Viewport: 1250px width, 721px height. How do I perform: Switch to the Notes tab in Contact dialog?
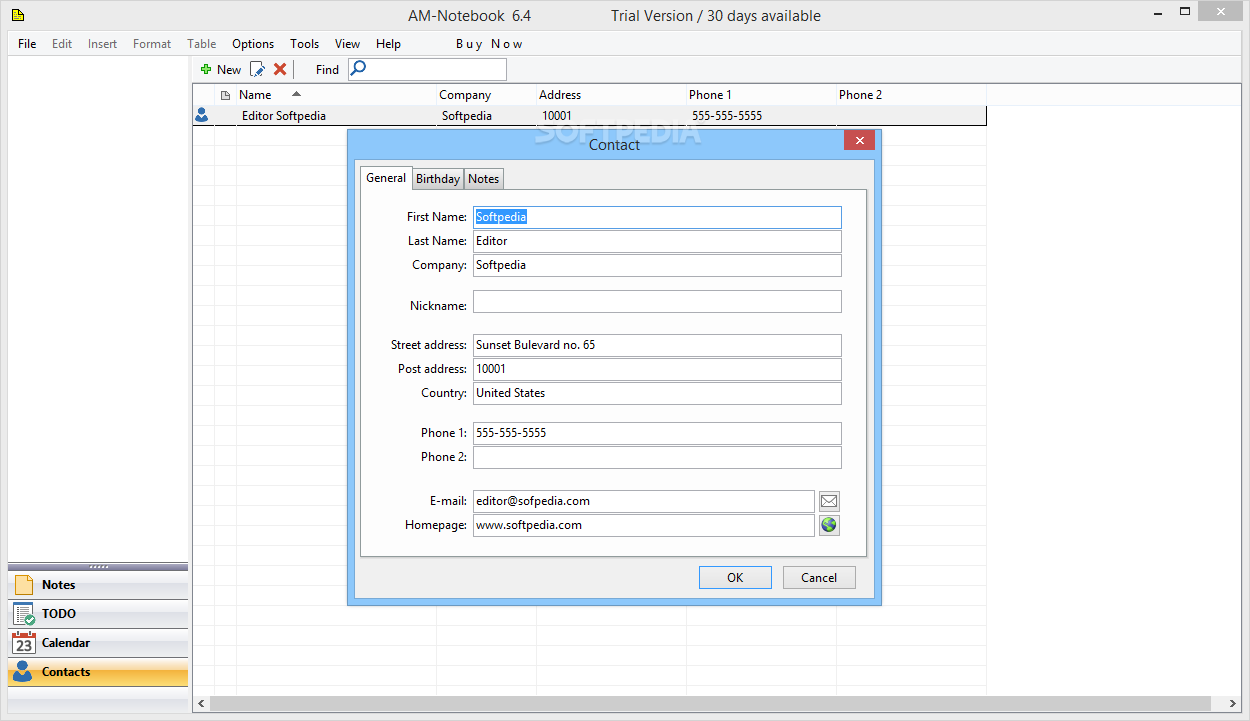click(484, 179)
